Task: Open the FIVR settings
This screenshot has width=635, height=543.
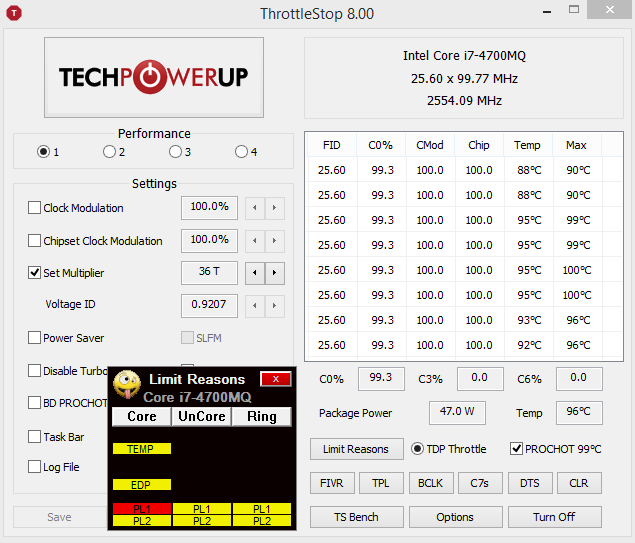Action: [x=332, y=483]
